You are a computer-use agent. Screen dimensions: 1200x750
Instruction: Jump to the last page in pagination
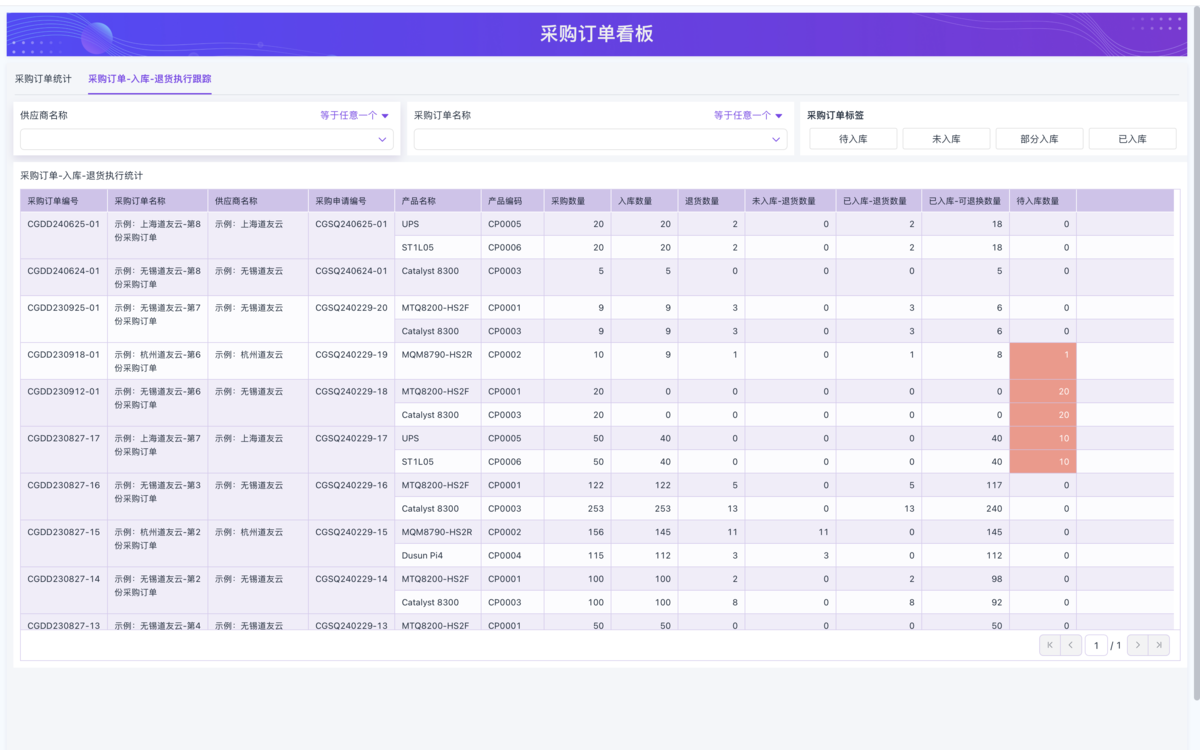coord(1159,645)
